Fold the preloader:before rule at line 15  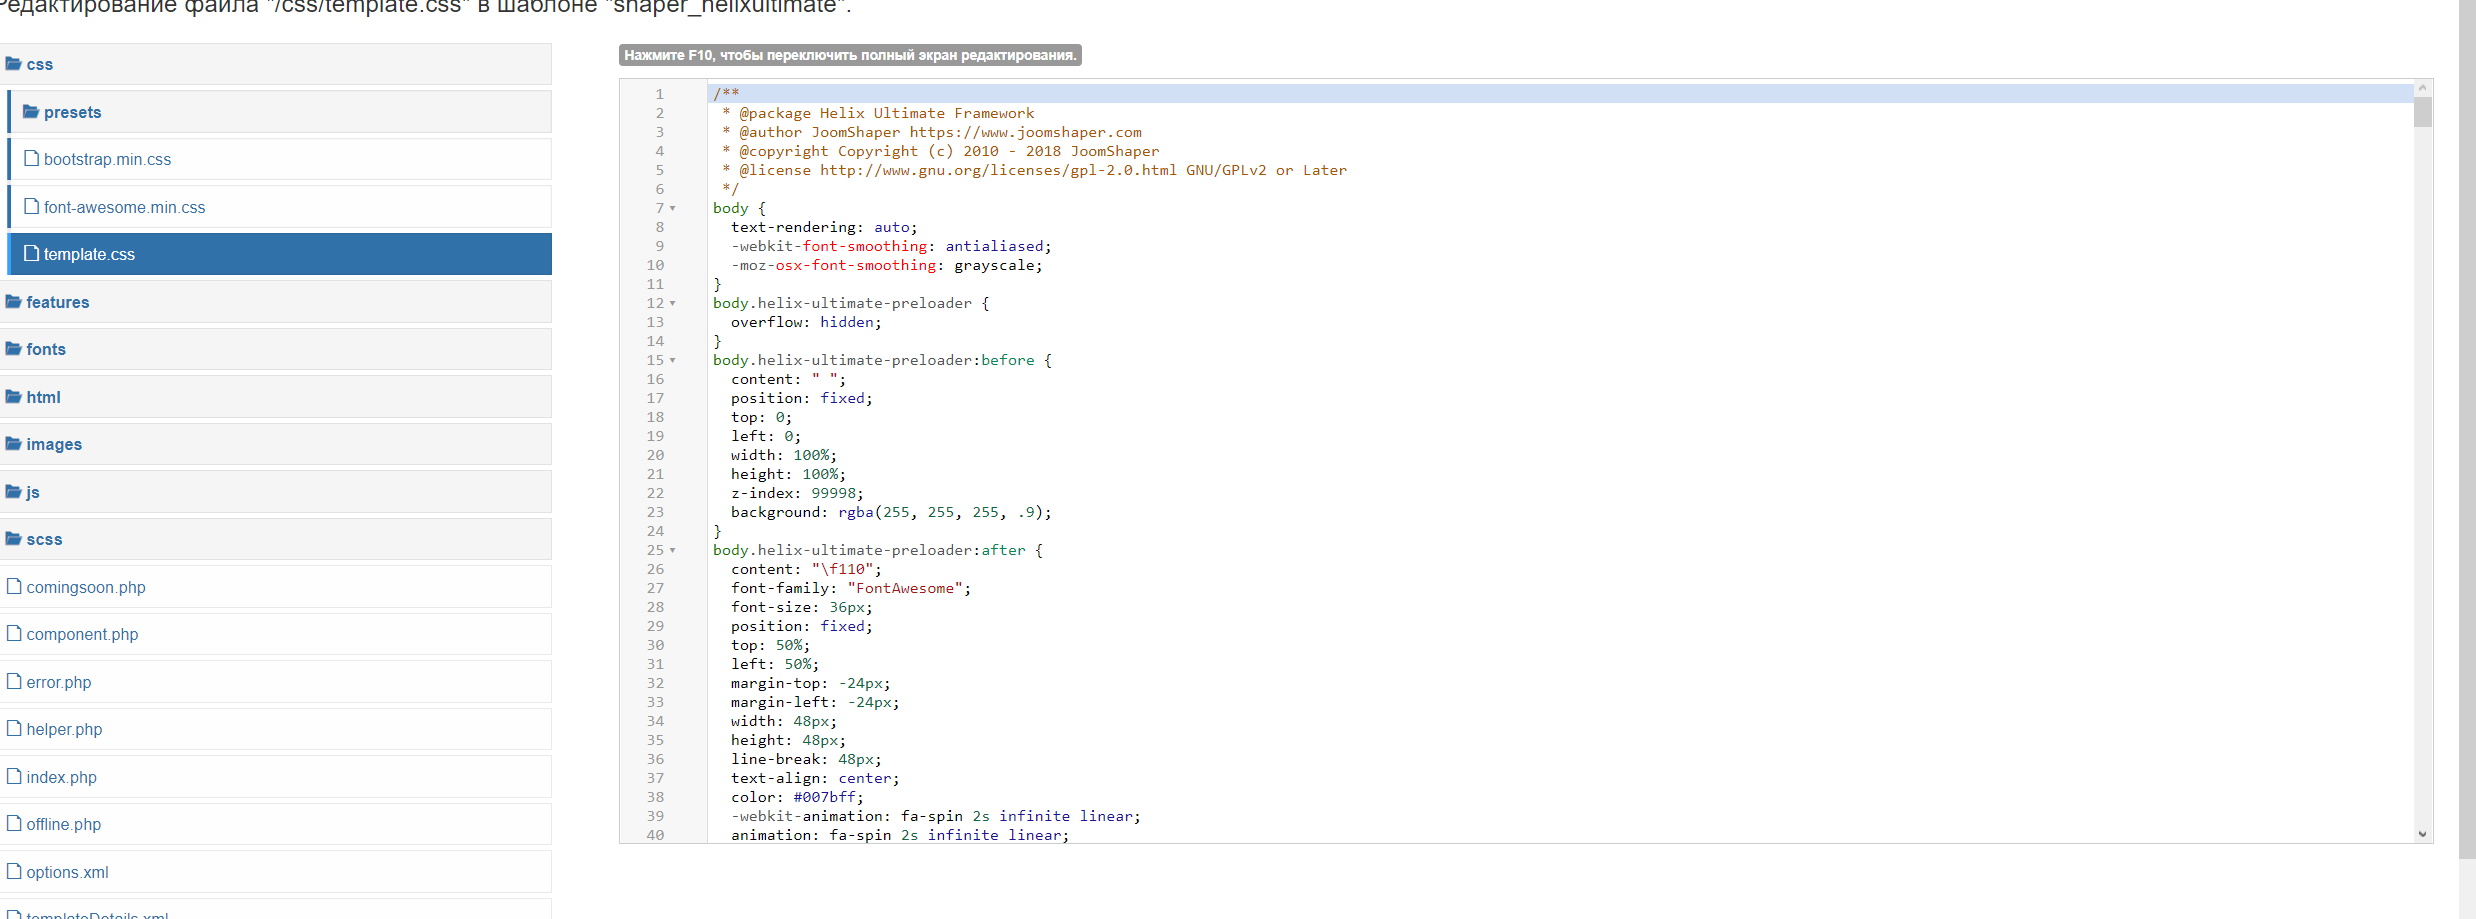[x=673, y=360]
